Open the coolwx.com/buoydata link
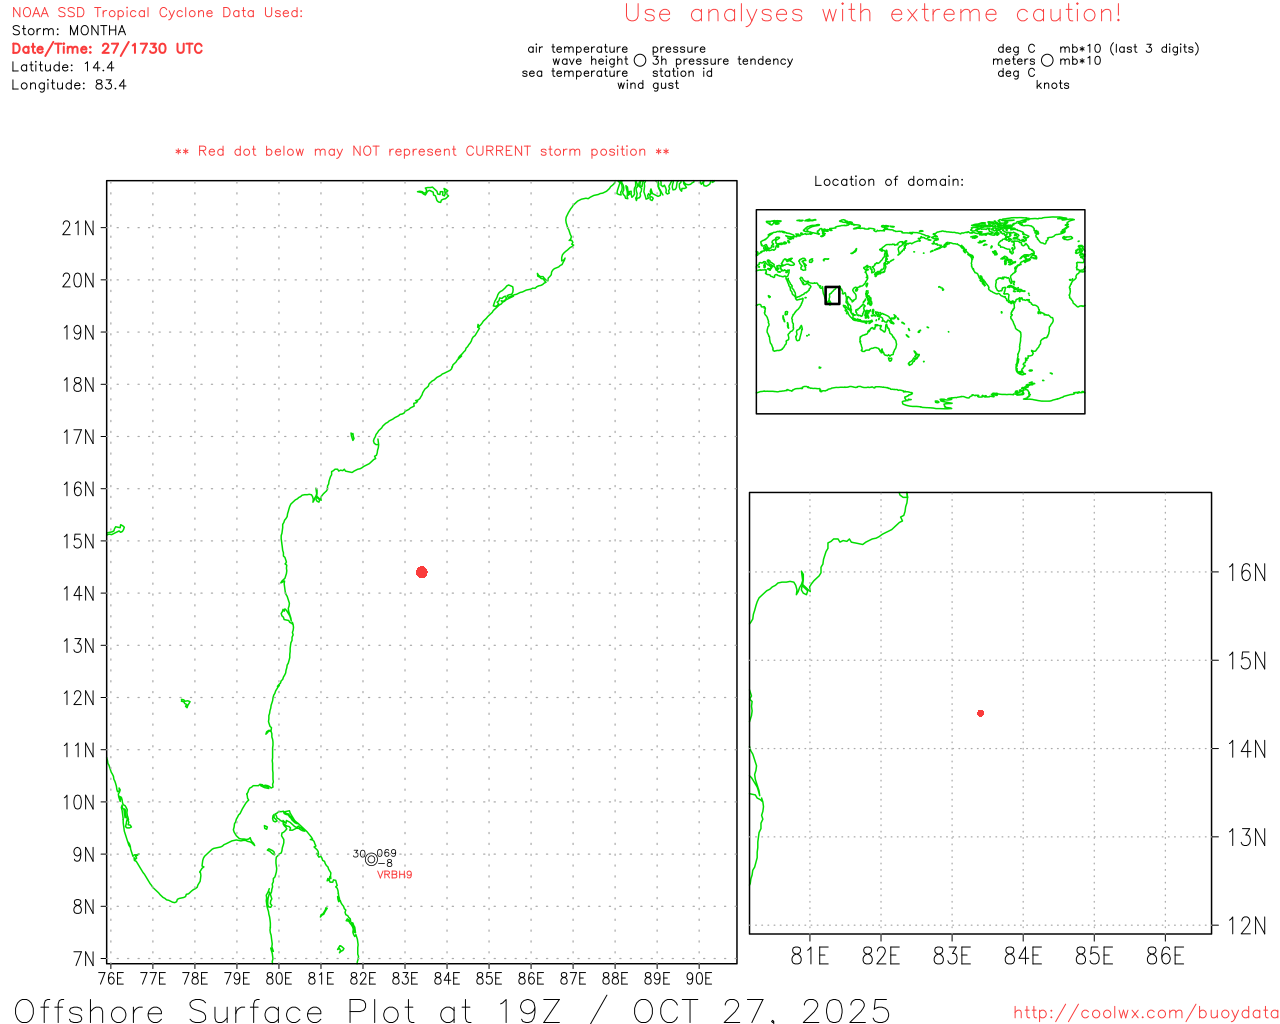 click(x=1145, y=1013)
